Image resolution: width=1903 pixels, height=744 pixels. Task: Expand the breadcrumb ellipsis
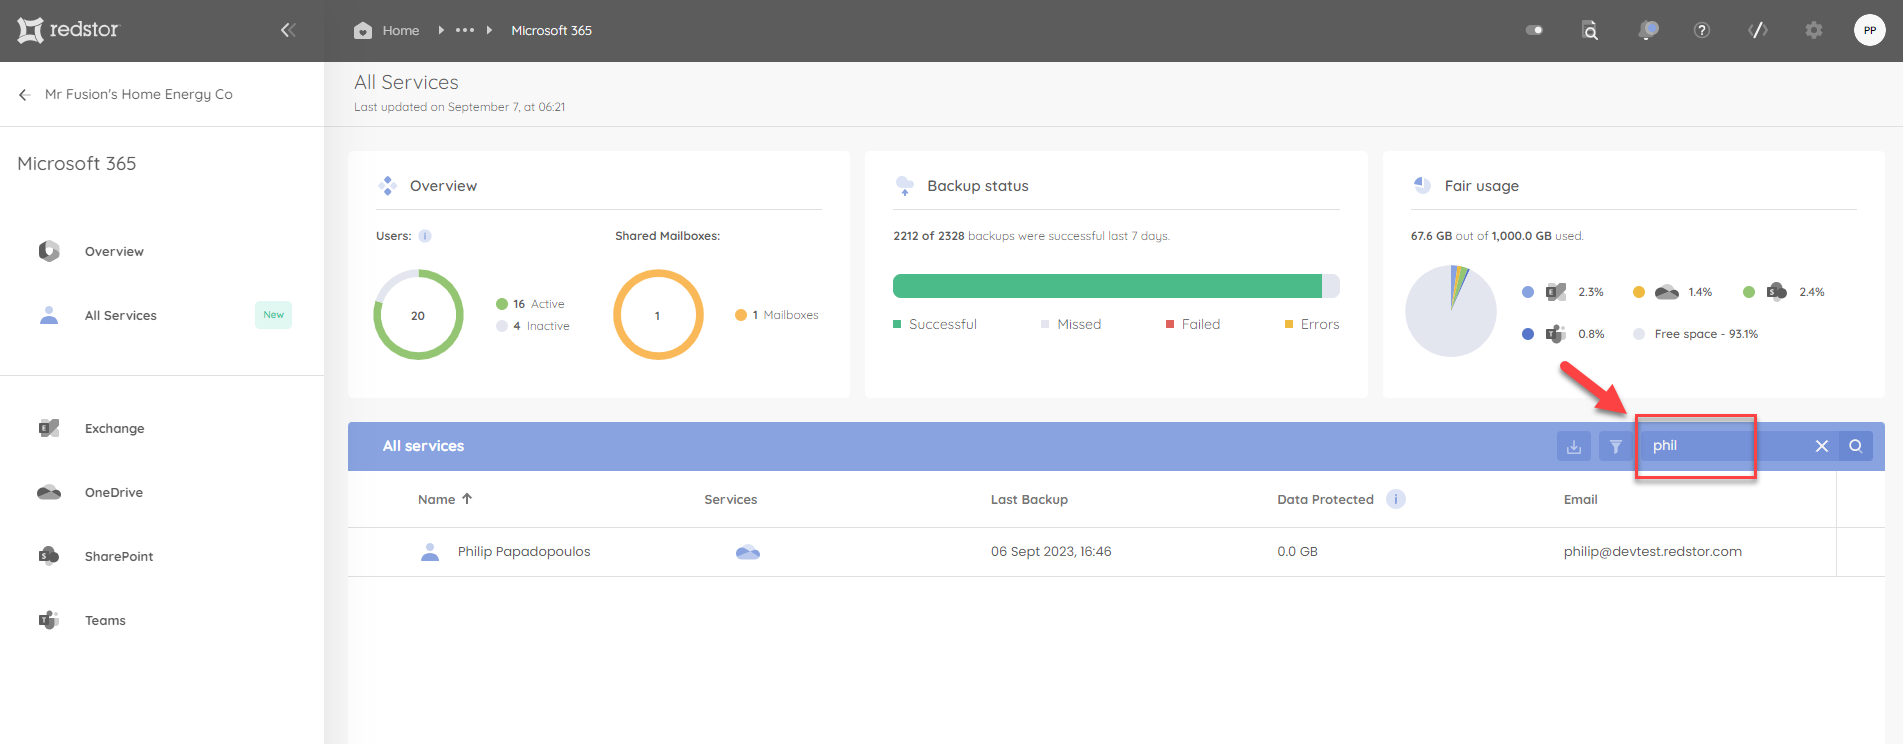coord(465,30)
